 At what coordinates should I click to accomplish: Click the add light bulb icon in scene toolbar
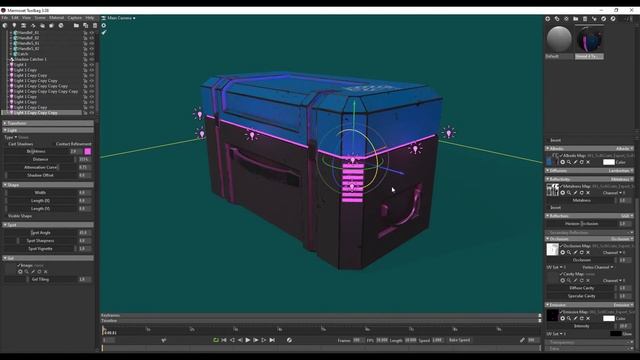[x=14, y=26]
